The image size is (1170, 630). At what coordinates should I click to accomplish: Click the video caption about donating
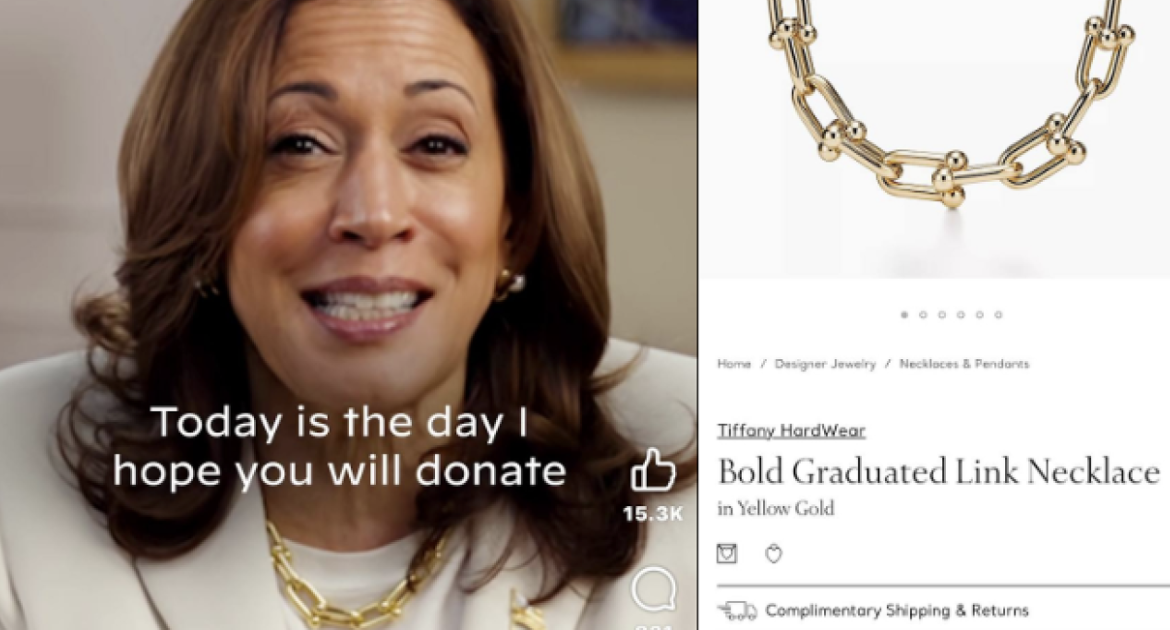pyautogui.click(x=340, y=446)
